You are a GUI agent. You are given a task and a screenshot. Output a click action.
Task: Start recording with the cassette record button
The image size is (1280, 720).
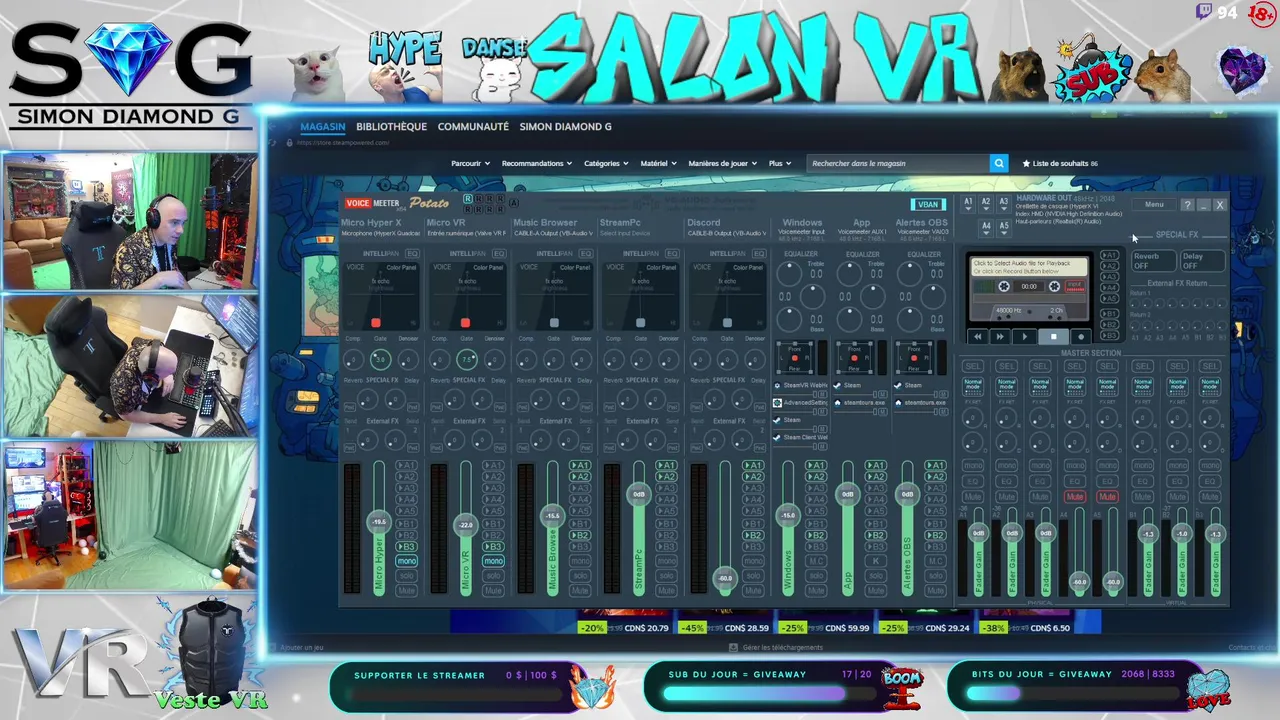pos(1080,337)
